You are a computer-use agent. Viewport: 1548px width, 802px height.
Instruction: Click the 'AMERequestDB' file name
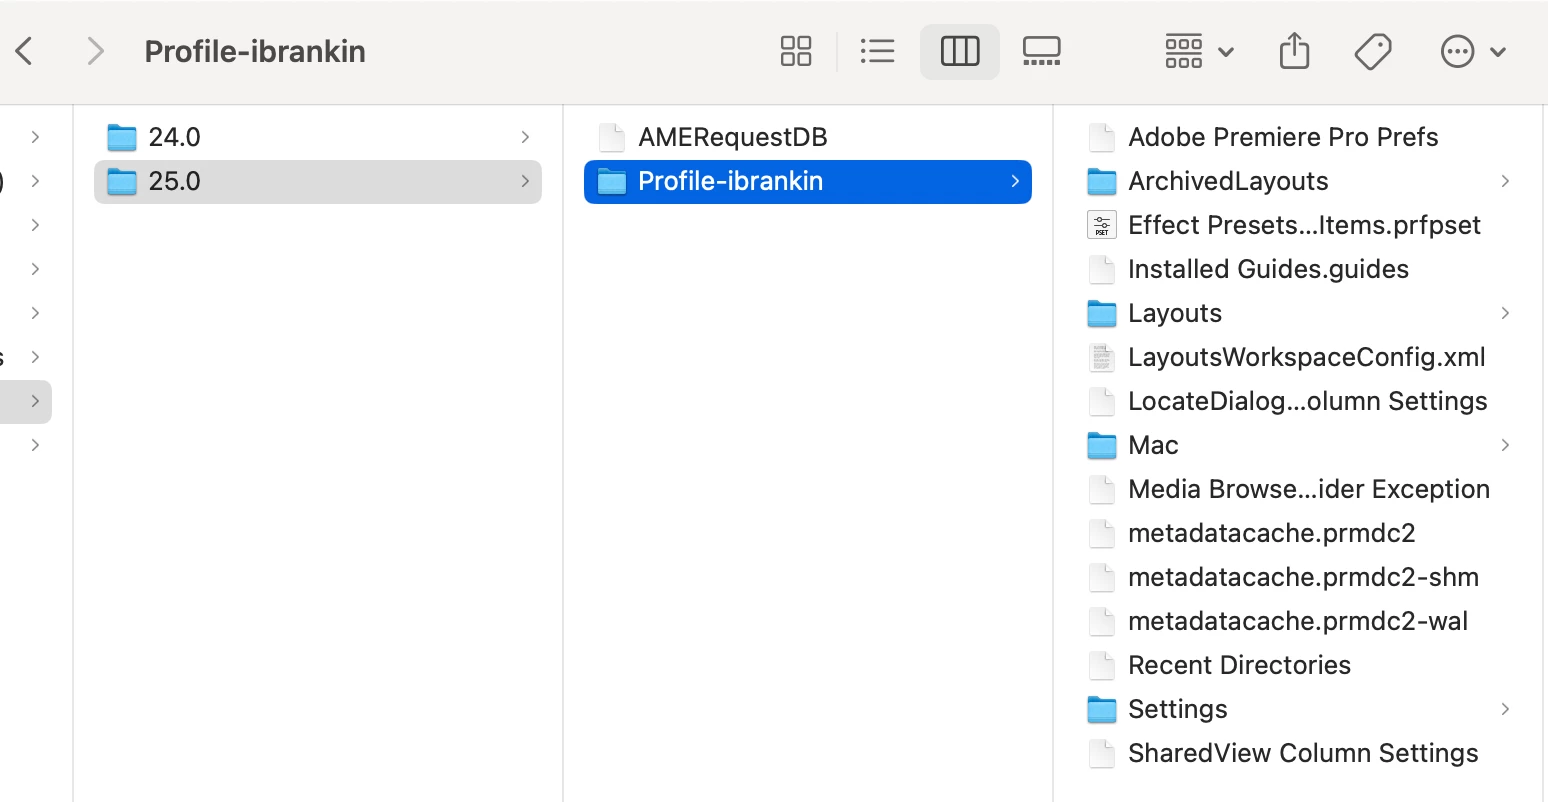tap(733, 137)
